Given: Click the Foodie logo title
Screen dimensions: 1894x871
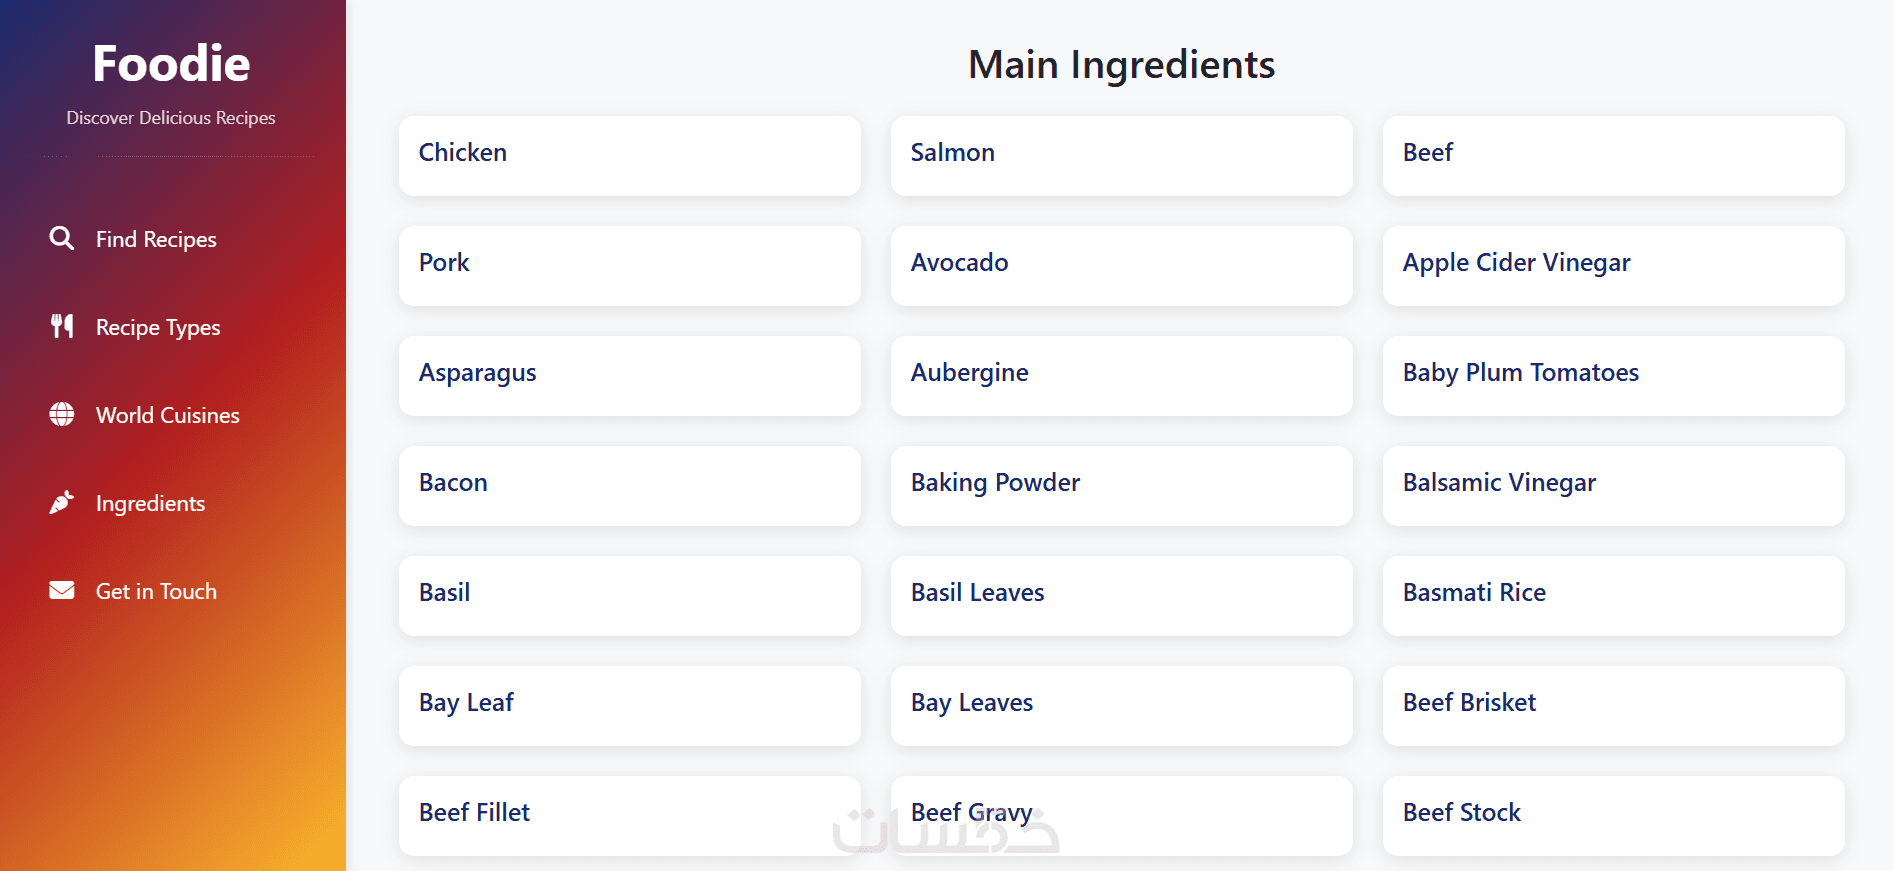Looking at the screenshot, I should coord(171,63).
